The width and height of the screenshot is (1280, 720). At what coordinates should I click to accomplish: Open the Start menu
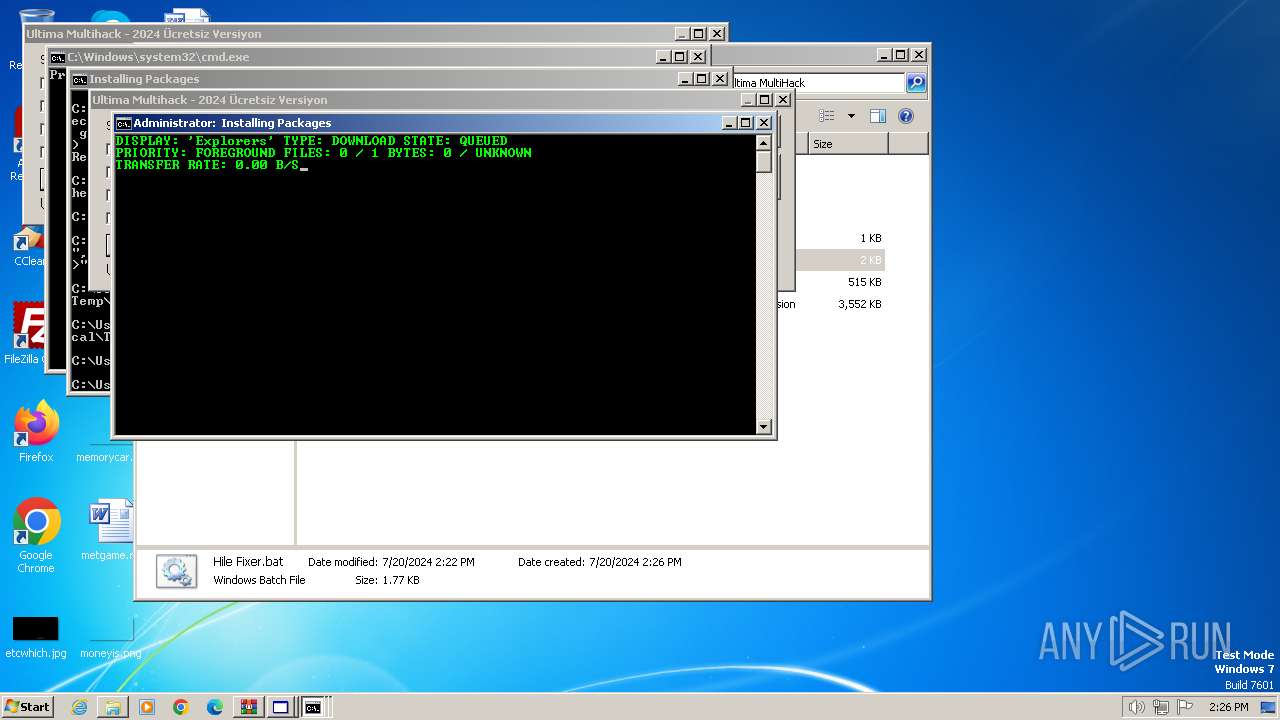coord(27,706)
